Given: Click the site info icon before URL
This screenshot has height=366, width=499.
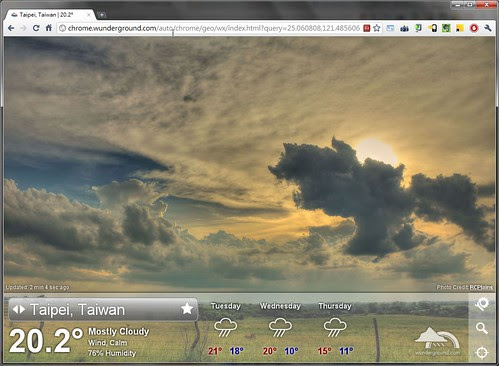Looking at the screenshot, I should click(62, 28).
